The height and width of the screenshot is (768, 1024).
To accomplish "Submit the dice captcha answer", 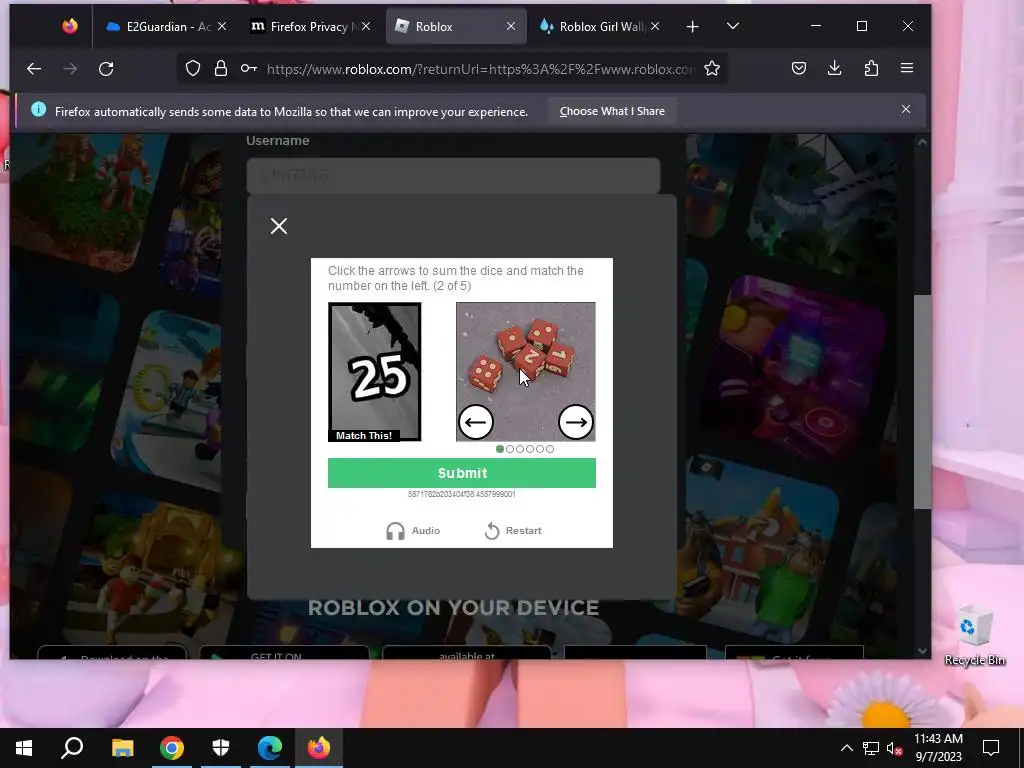I will pos(462,473).
